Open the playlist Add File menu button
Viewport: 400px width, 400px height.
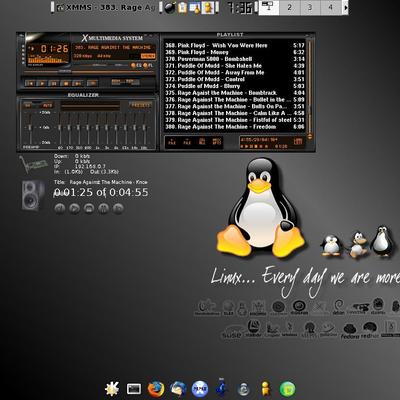click(x=172, y=142)
